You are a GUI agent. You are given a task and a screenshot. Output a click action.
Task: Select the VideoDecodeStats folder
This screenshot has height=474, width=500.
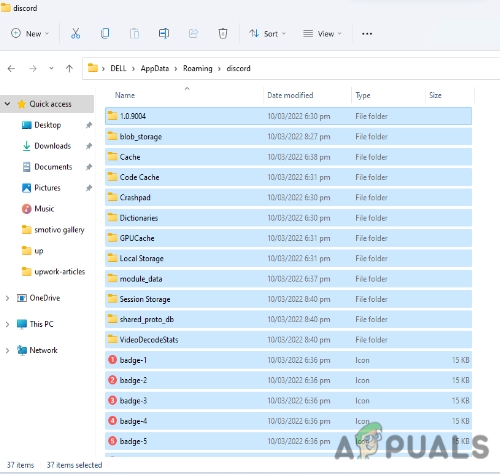coord(288,340)
